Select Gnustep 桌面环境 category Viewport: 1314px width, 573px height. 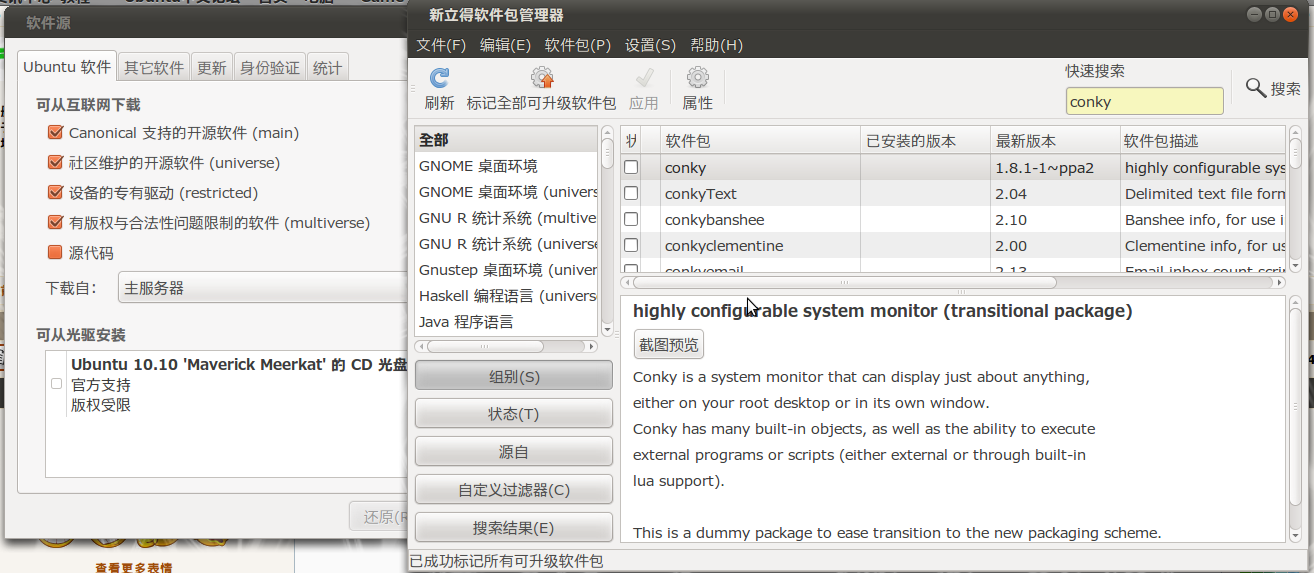pyautogui.click(x=507, y=270)
